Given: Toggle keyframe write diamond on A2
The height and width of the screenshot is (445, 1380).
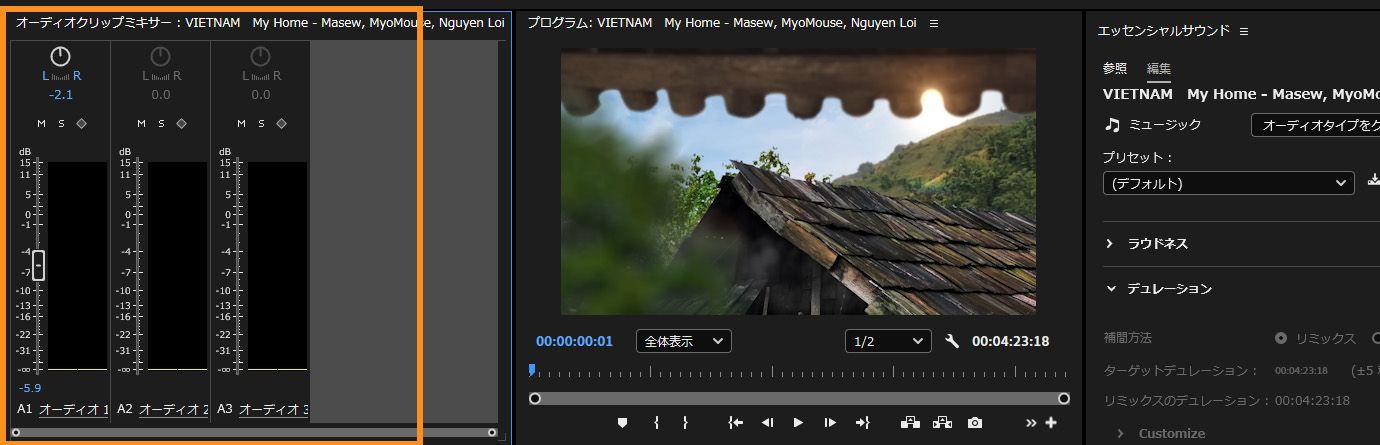Looking at the screenshot, I should coord(181,124).
